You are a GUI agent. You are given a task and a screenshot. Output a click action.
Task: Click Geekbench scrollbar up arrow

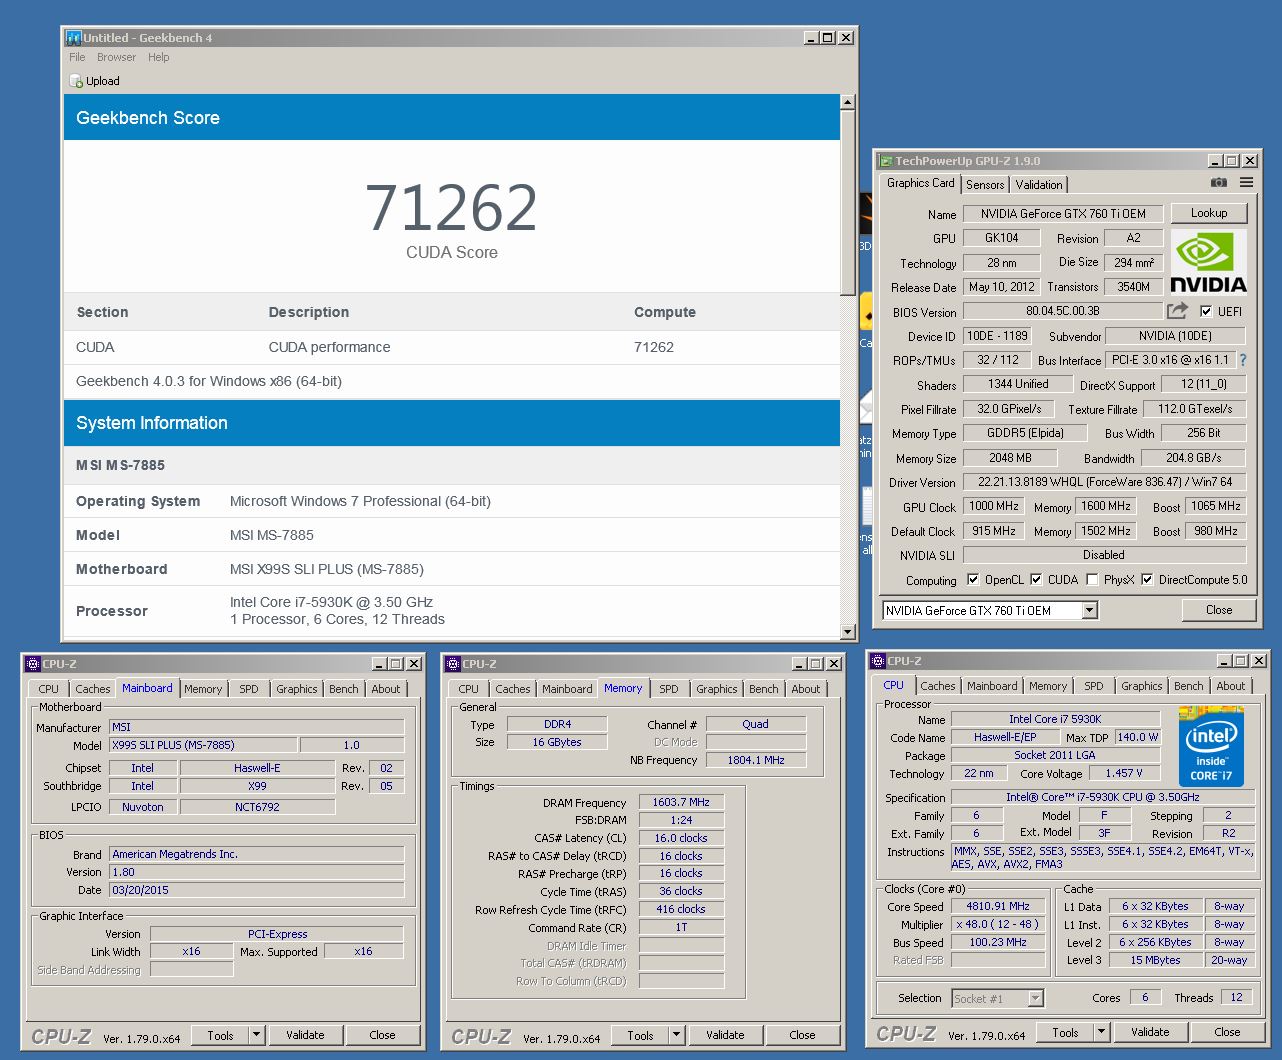tap(848, 102)
